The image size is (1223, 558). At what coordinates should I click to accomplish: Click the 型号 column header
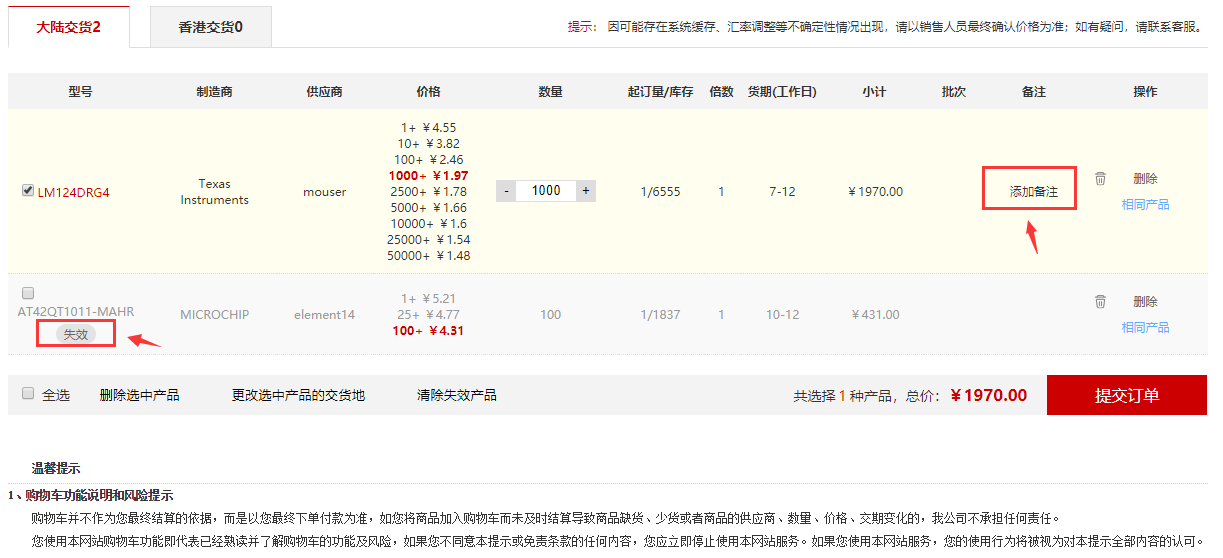80,92
